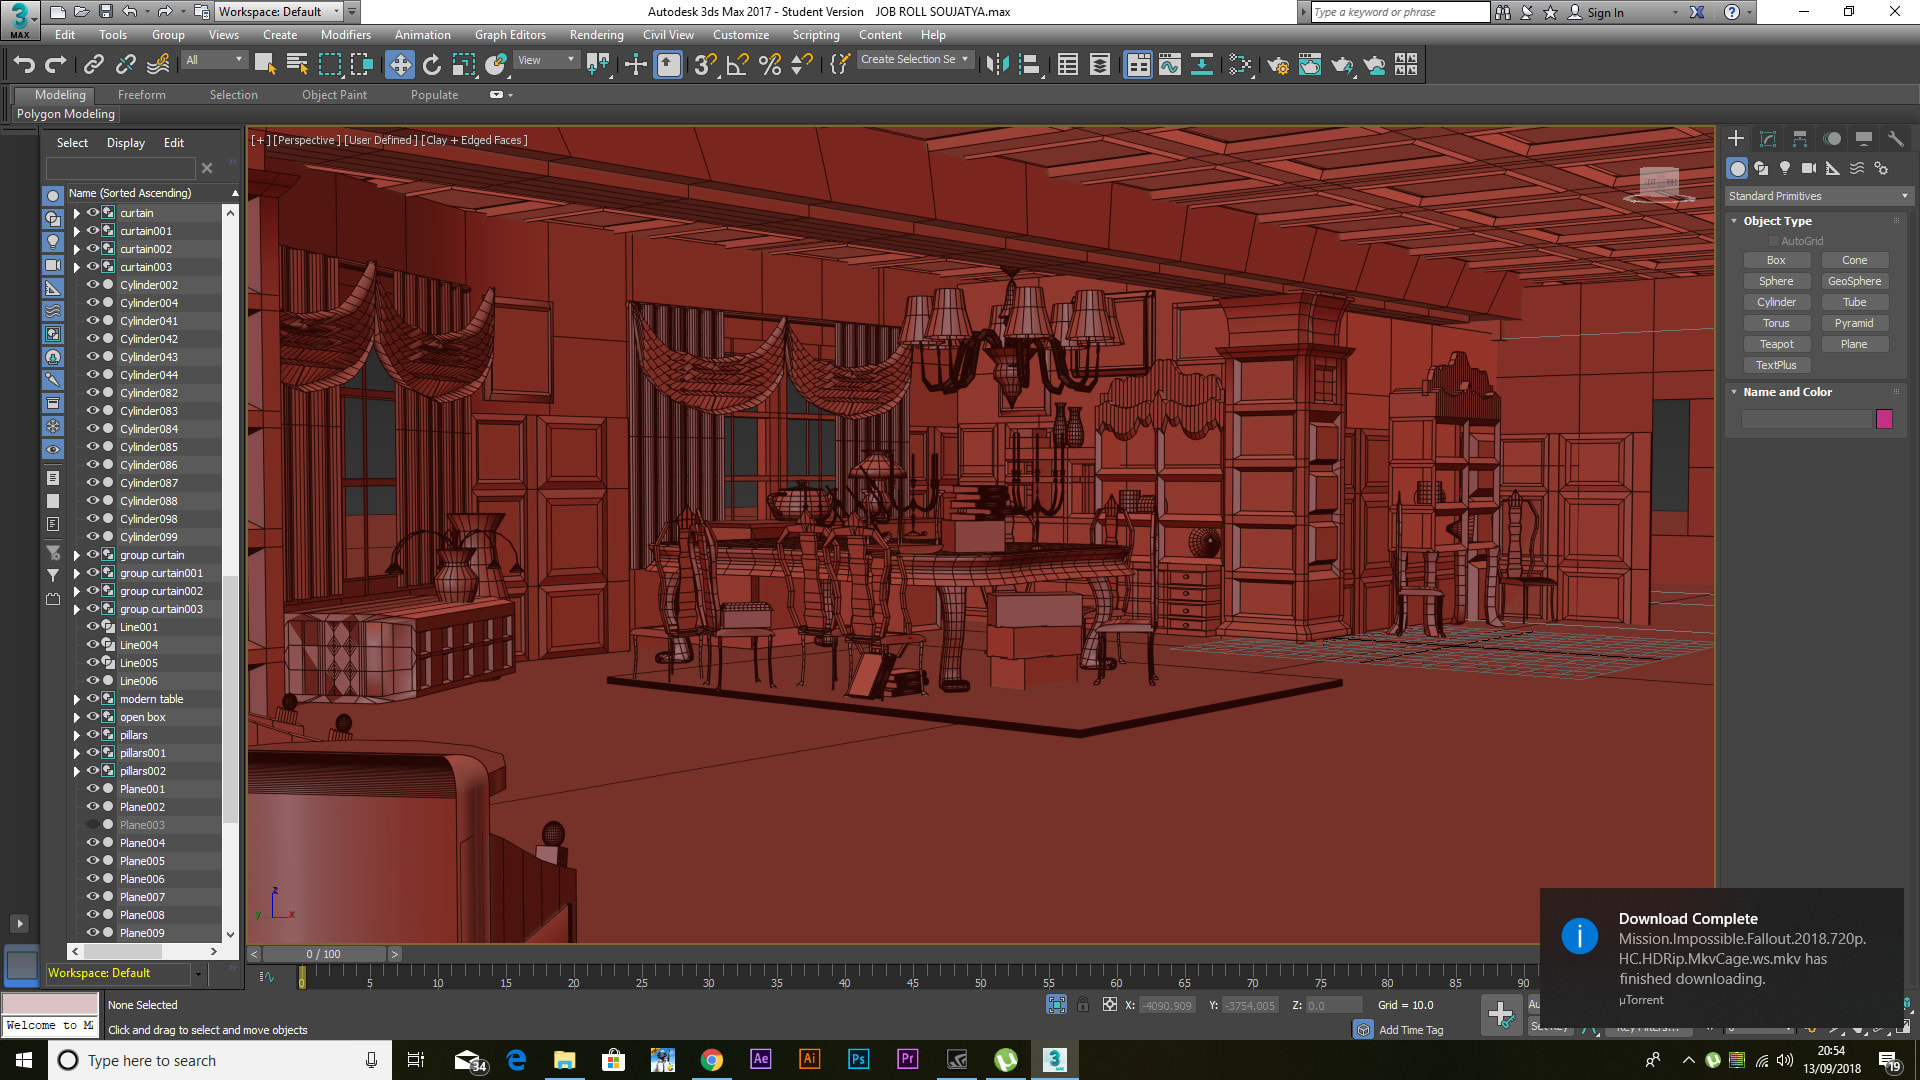Open the Select by Name dialog
1920x1080 pixels.
[x=296, y=63]
